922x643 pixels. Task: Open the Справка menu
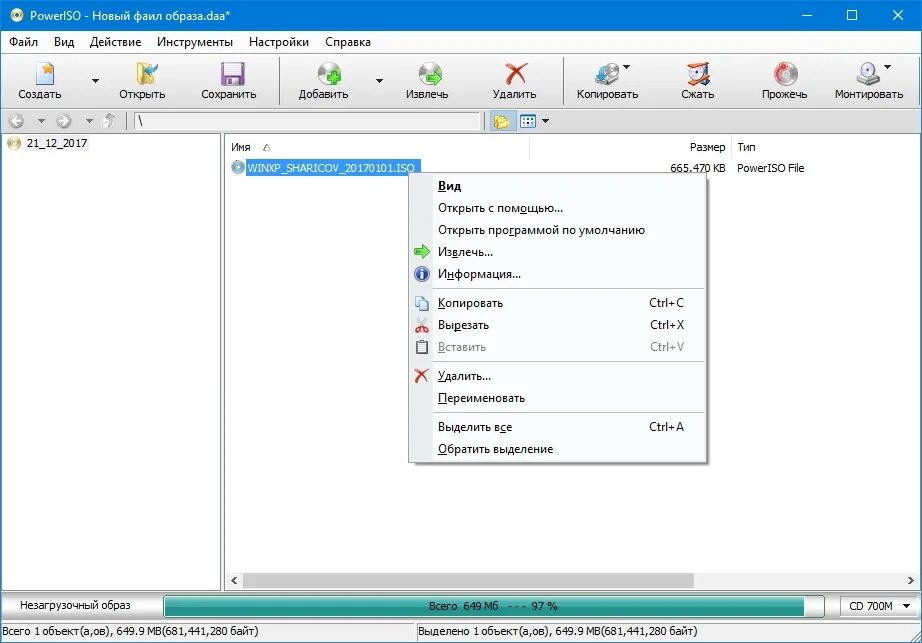[x=348, y=42]
